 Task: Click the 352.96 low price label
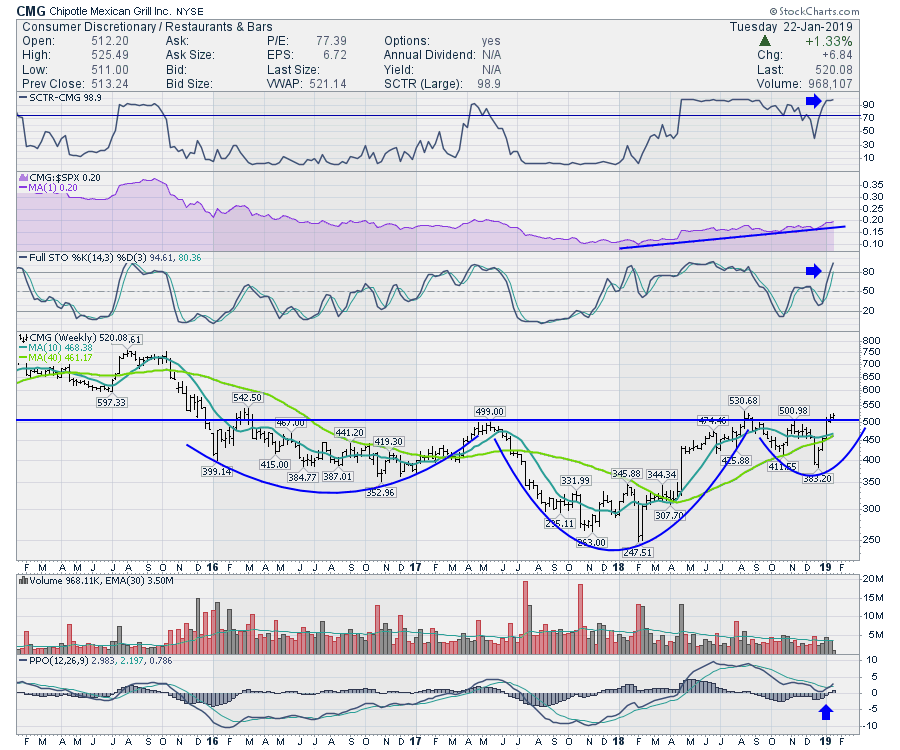point(381,493)
